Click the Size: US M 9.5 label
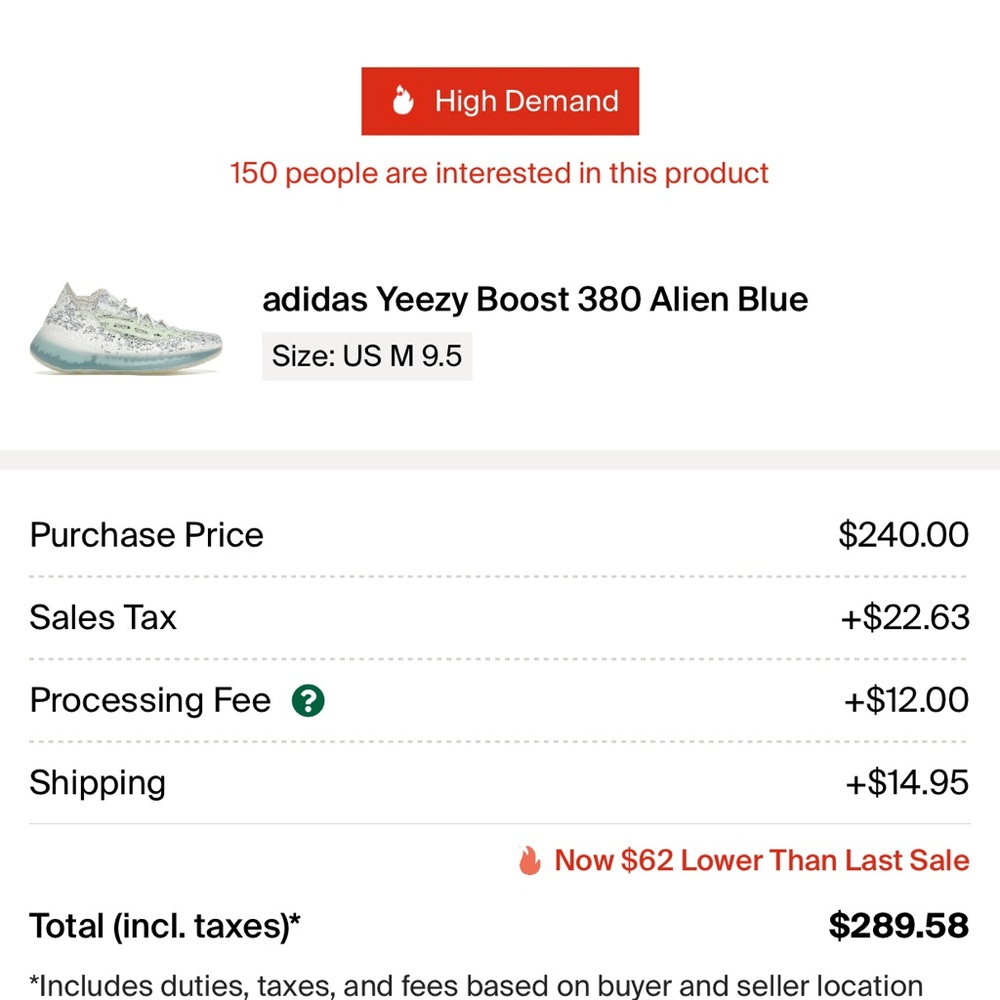 coord(366,356)
